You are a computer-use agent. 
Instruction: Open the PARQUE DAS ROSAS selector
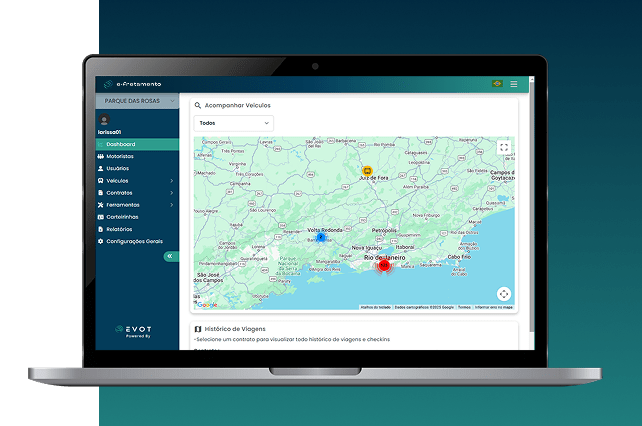[137, 101]
